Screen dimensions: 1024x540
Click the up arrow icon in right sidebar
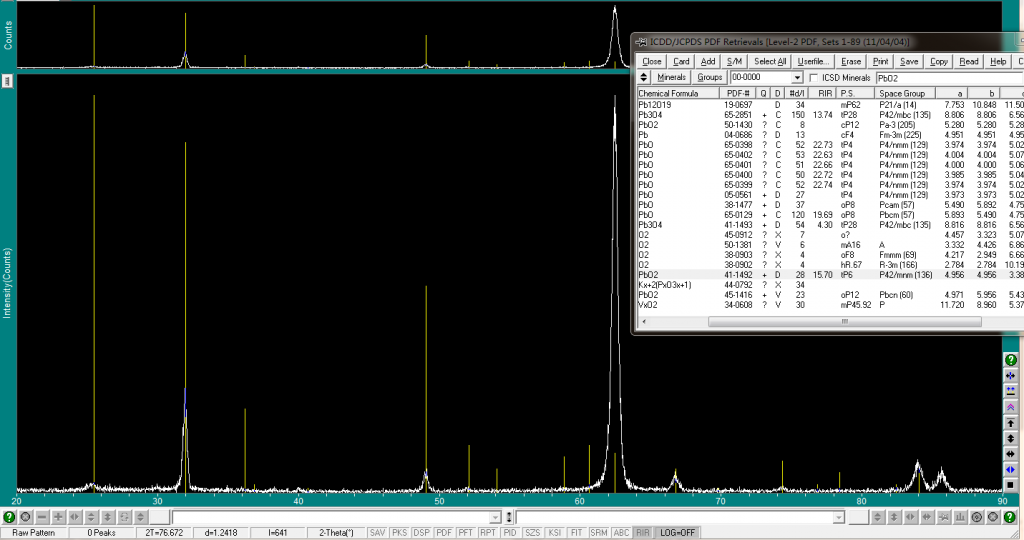point(1011,423)
